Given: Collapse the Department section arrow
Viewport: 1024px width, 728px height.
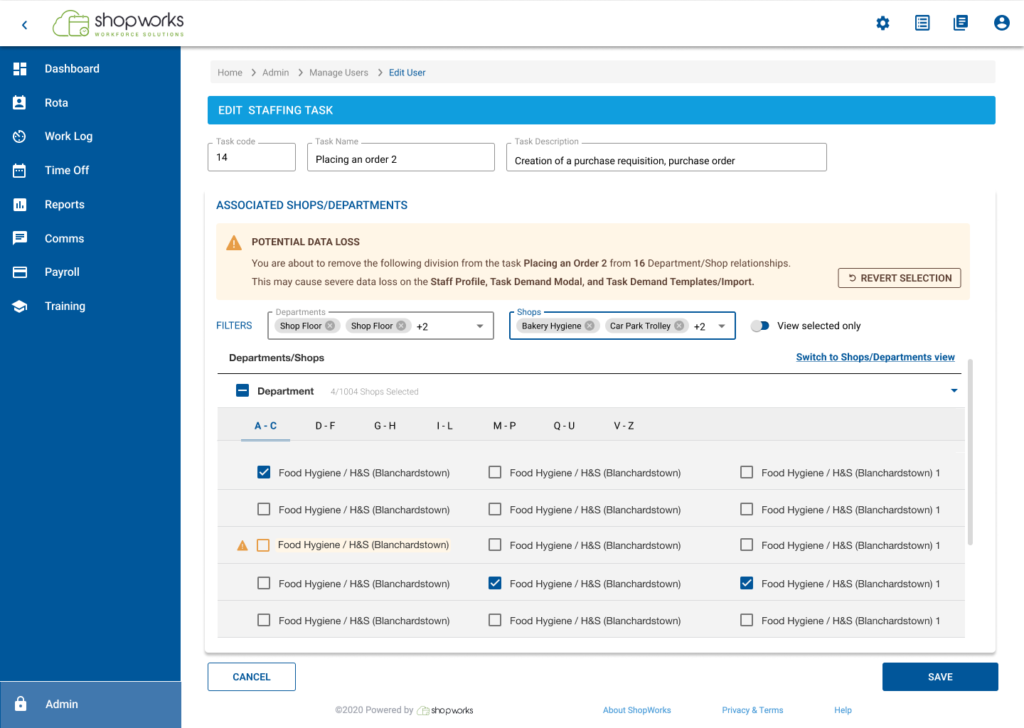Looking at the screenshot, I should click(954, 391).
